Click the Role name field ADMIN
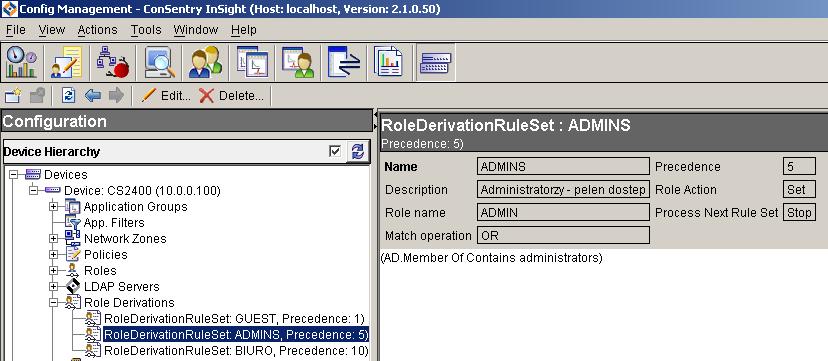 click(x=563, y=213)
